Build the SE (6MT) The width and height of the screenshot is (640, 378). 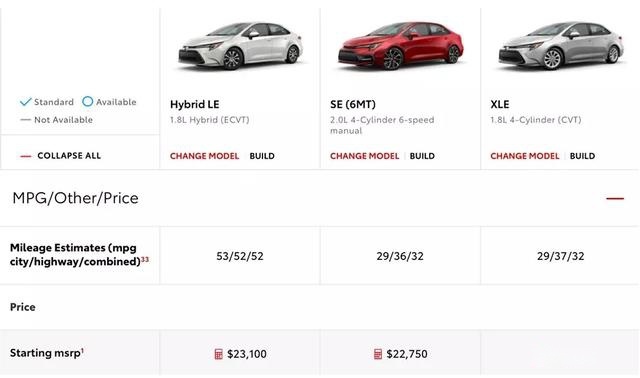tap(422, 156)
